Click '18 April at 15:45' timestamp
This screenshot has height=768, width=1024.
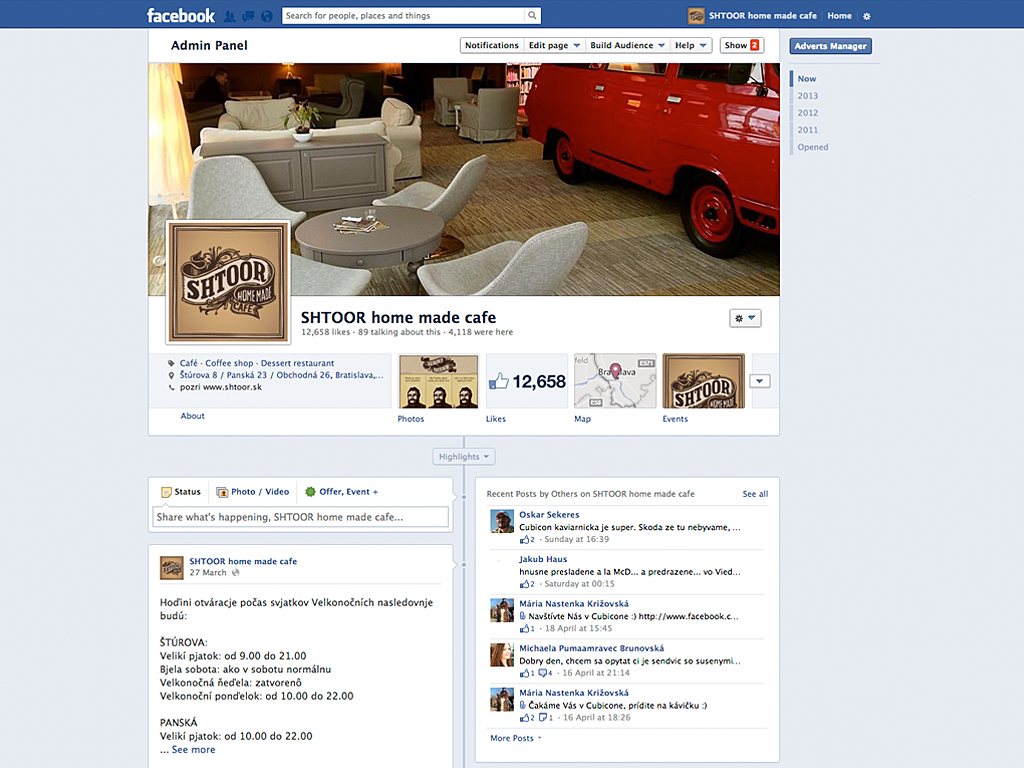pos(579,628)
